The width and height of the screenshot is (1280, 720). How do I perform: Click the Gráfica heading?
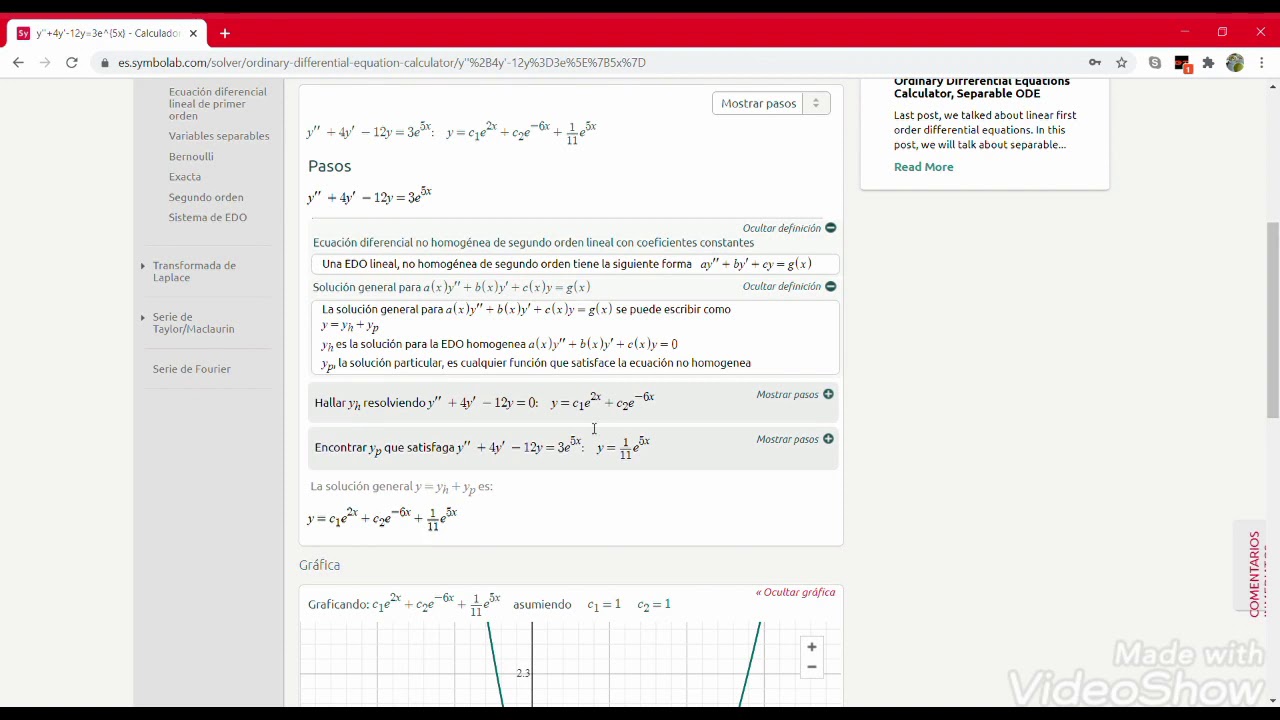(x=320, y=565)
